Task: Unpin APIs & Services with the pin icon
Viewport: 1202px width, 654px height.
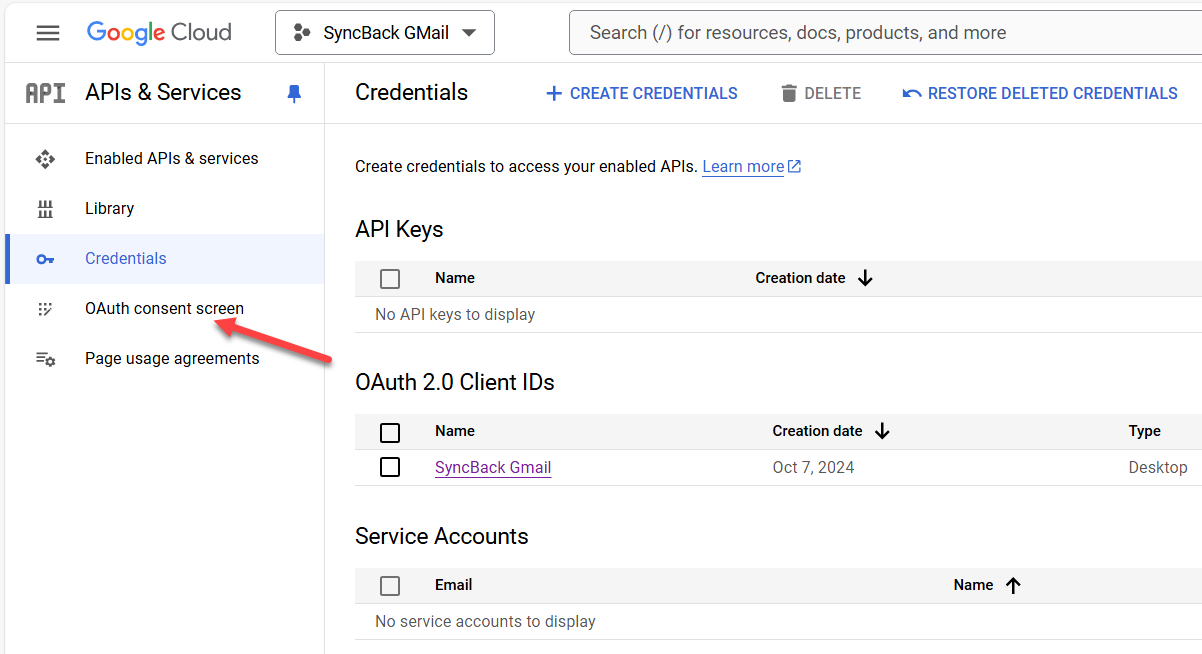Action: (294, 93)
